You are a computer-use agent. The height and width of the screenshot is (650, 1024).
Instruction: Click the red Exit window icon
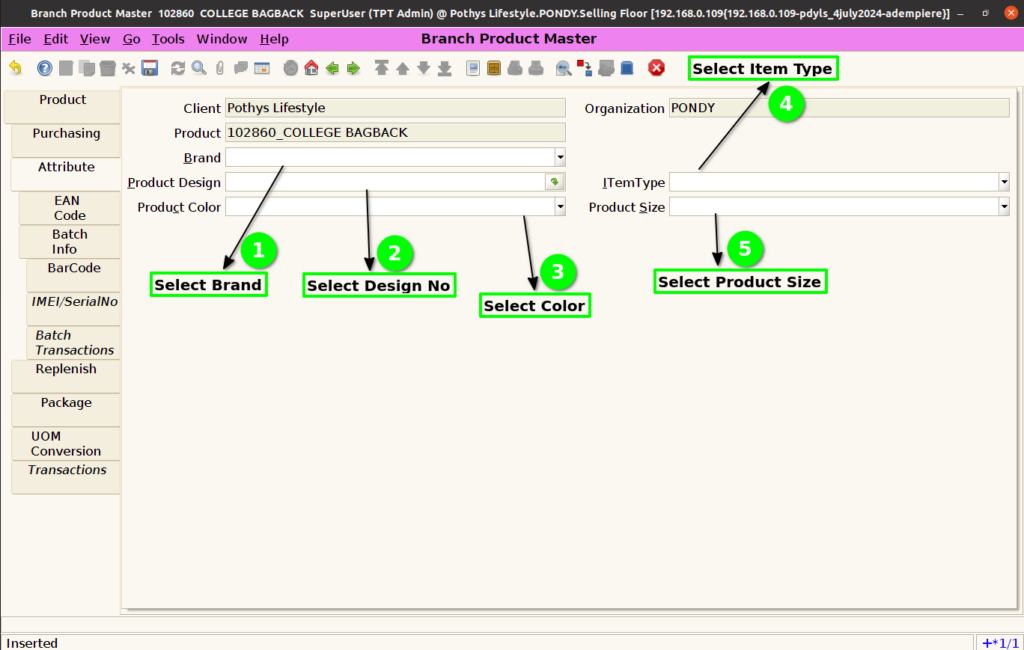coord(656,68)
